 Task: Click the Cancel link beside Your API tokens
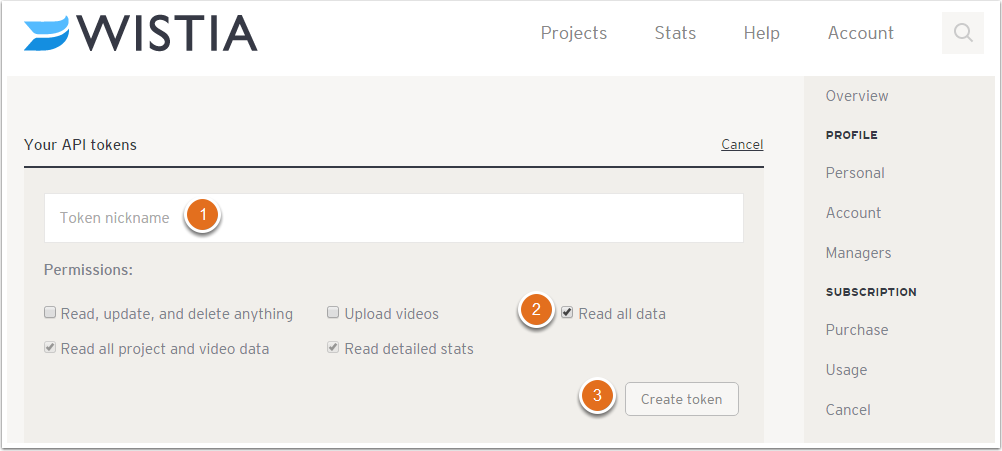[742, 145]
